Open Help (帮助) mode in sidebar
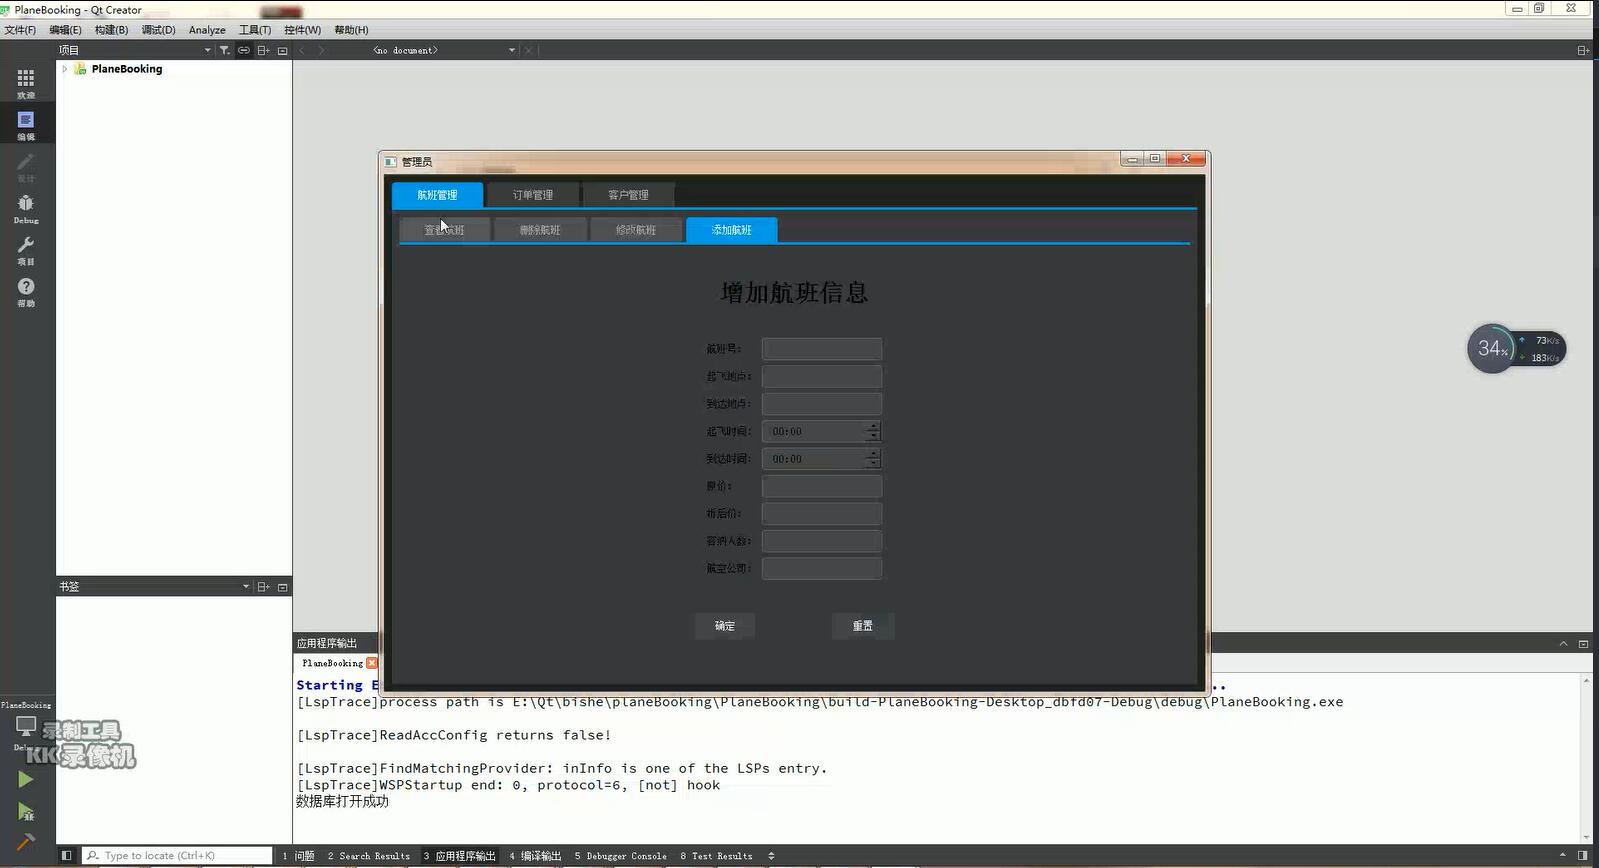 [26, 291]
